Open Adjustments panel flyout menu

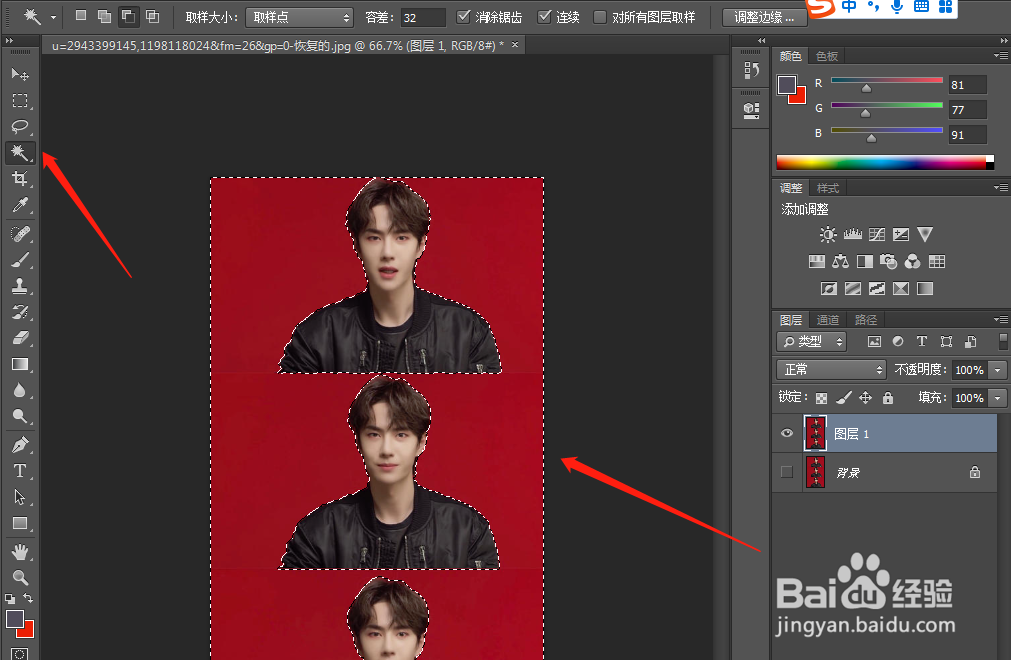tap(1001, 188)
